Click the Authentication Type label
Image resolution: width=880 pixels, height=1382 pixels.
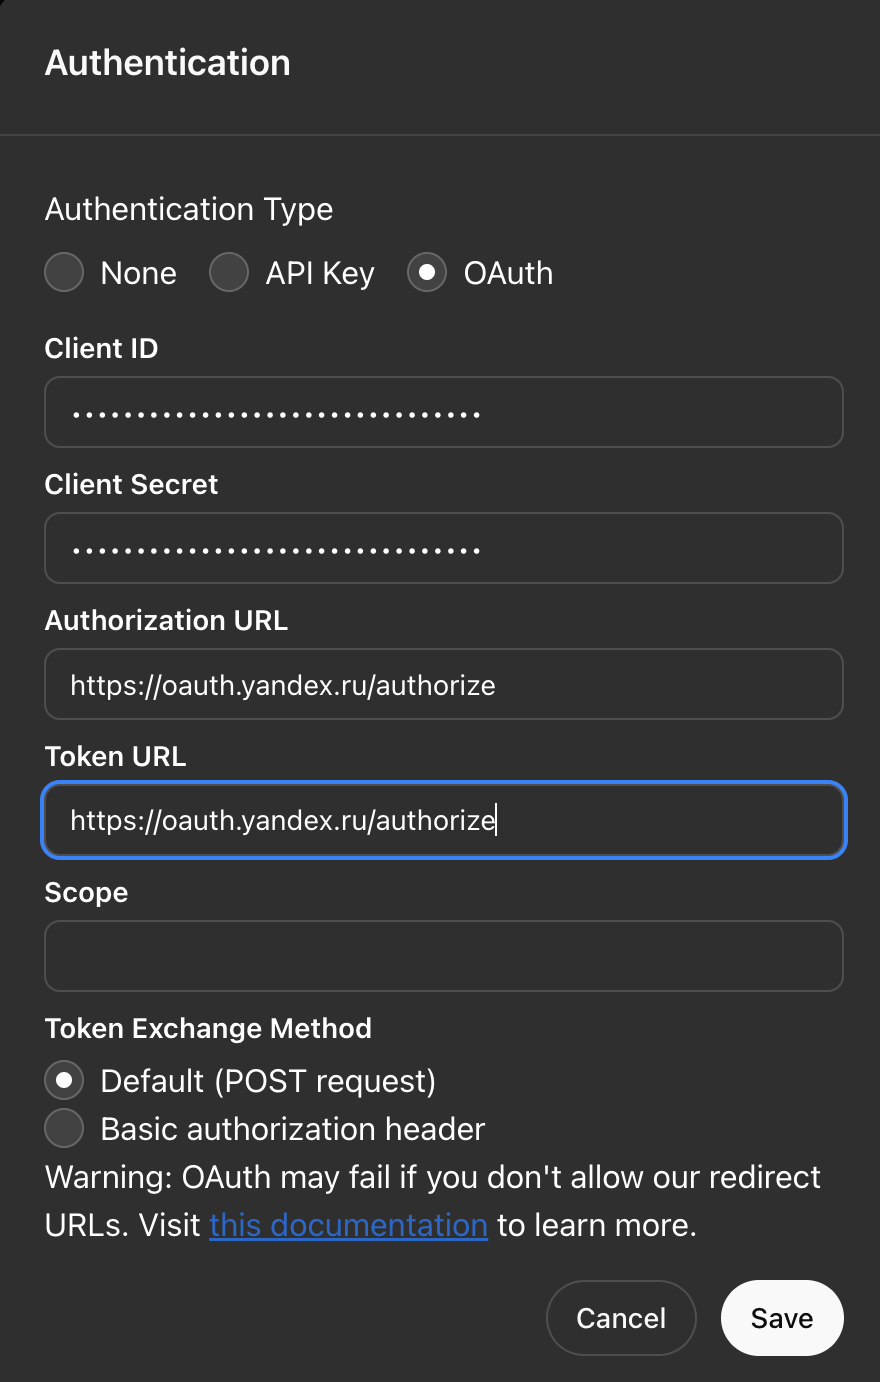click(189, 209)
